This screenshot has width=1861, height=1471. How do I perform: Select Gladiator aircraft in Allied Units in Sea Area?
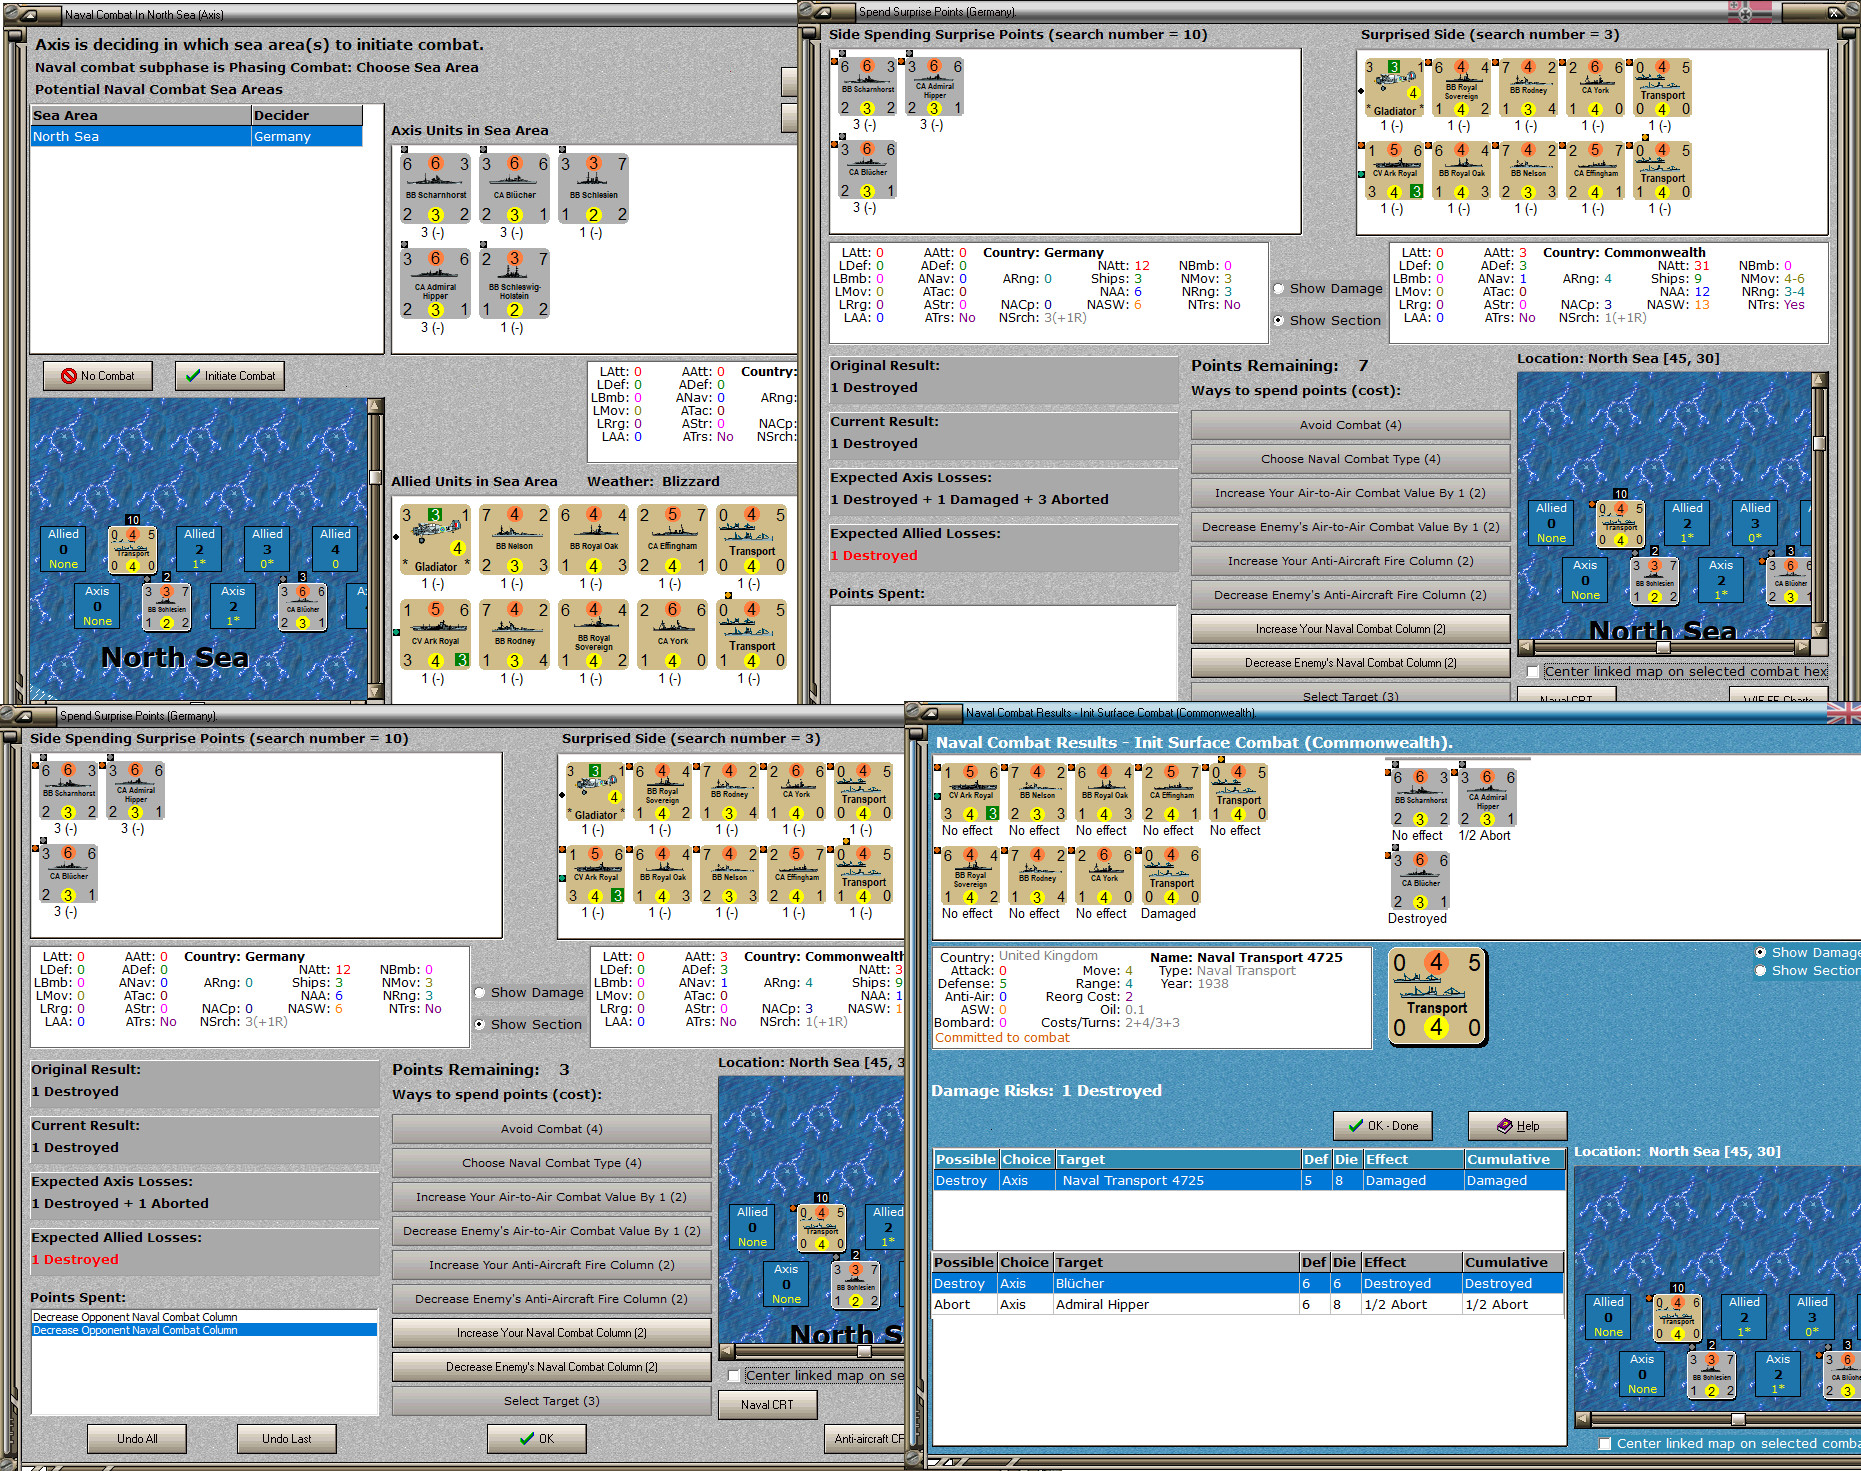coord(435,540)
